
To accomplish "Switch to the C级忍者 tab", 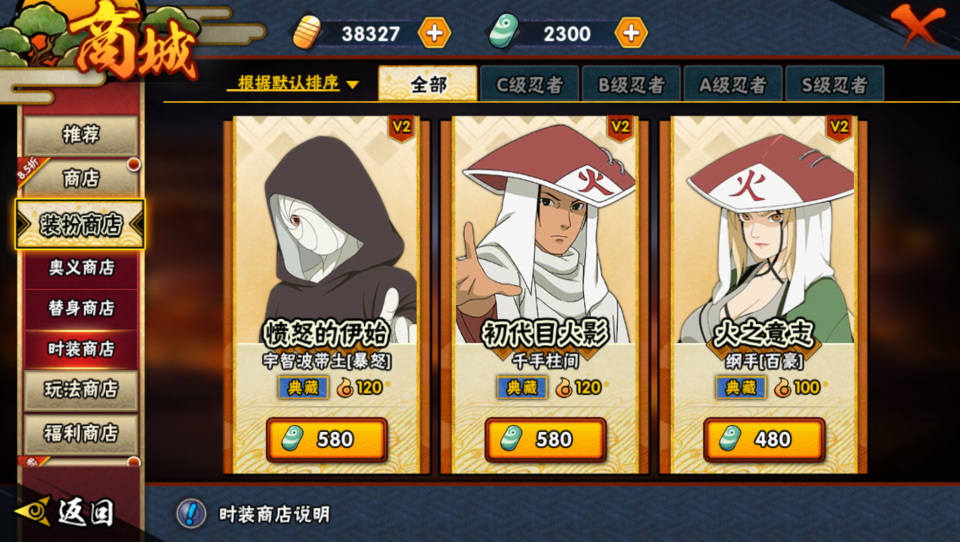I will pyautogui.click(x=529, y=84).
